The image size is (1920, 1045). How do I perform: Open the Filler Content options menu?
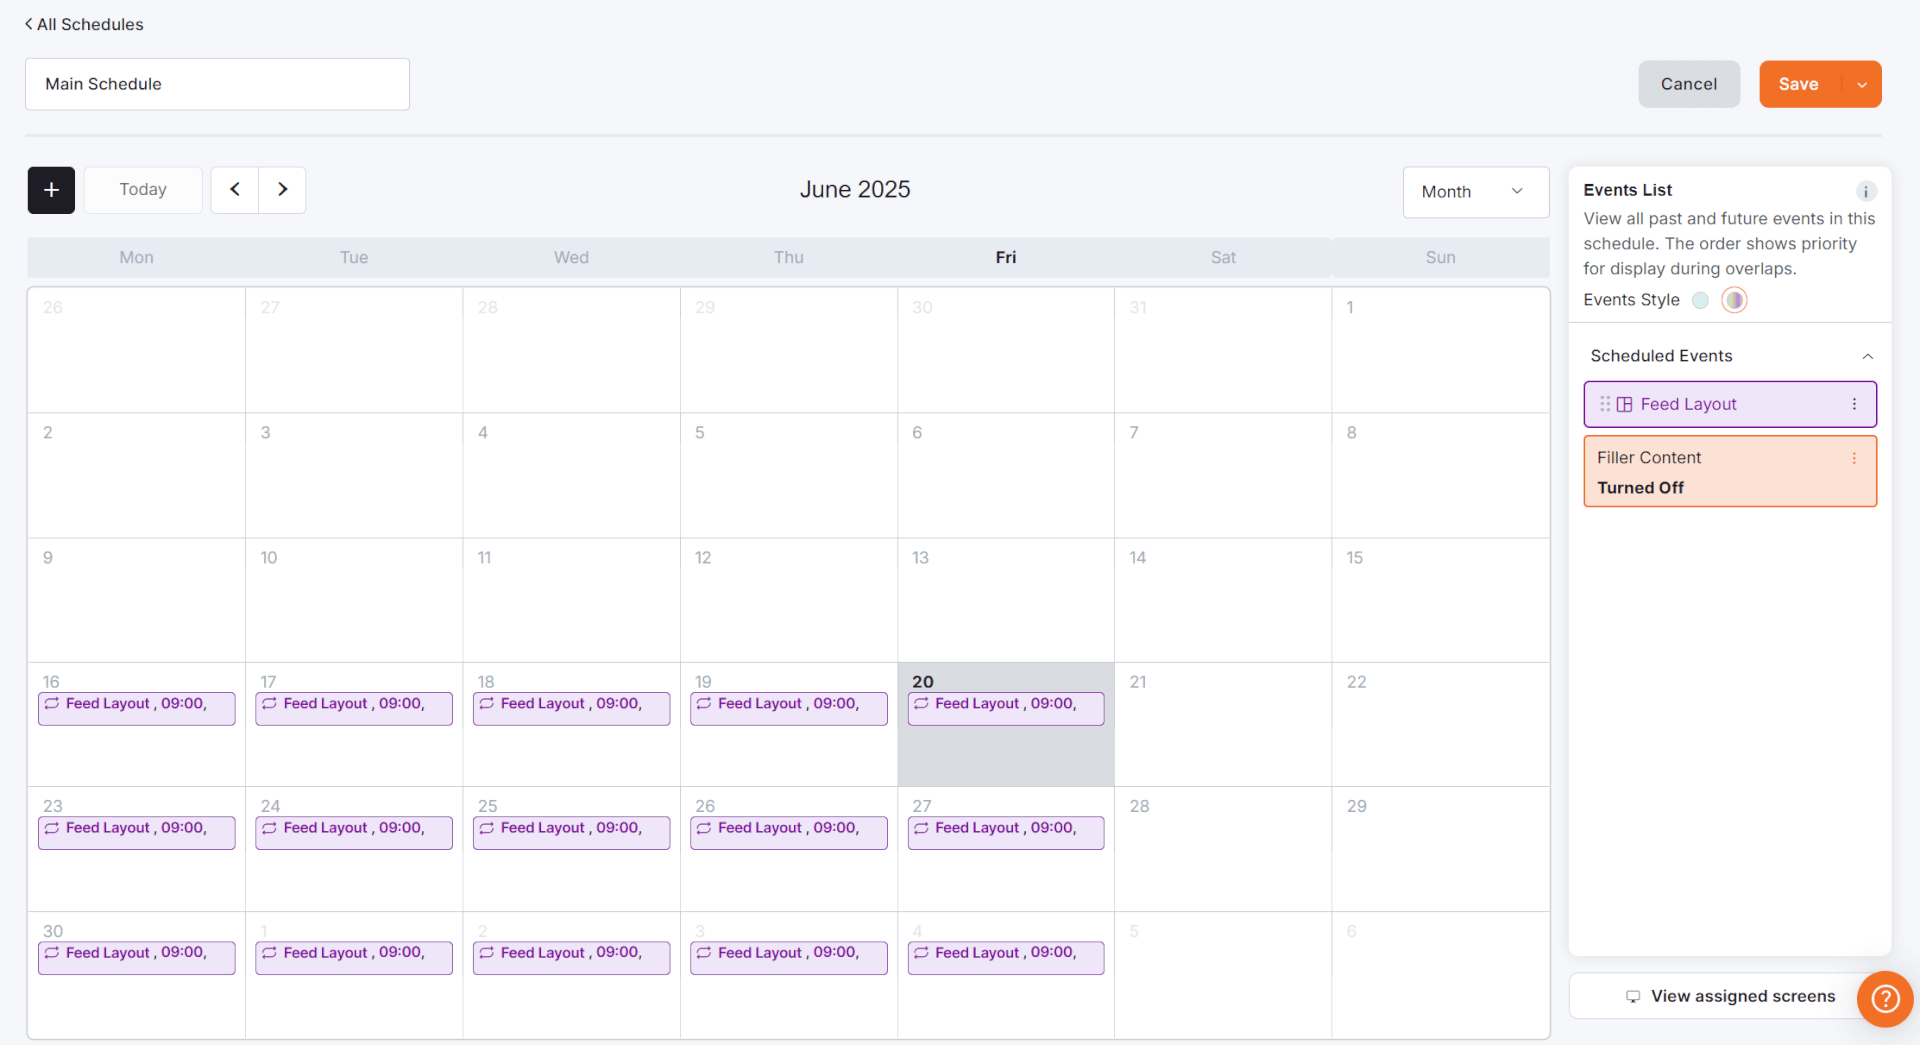click(1855, 457)
